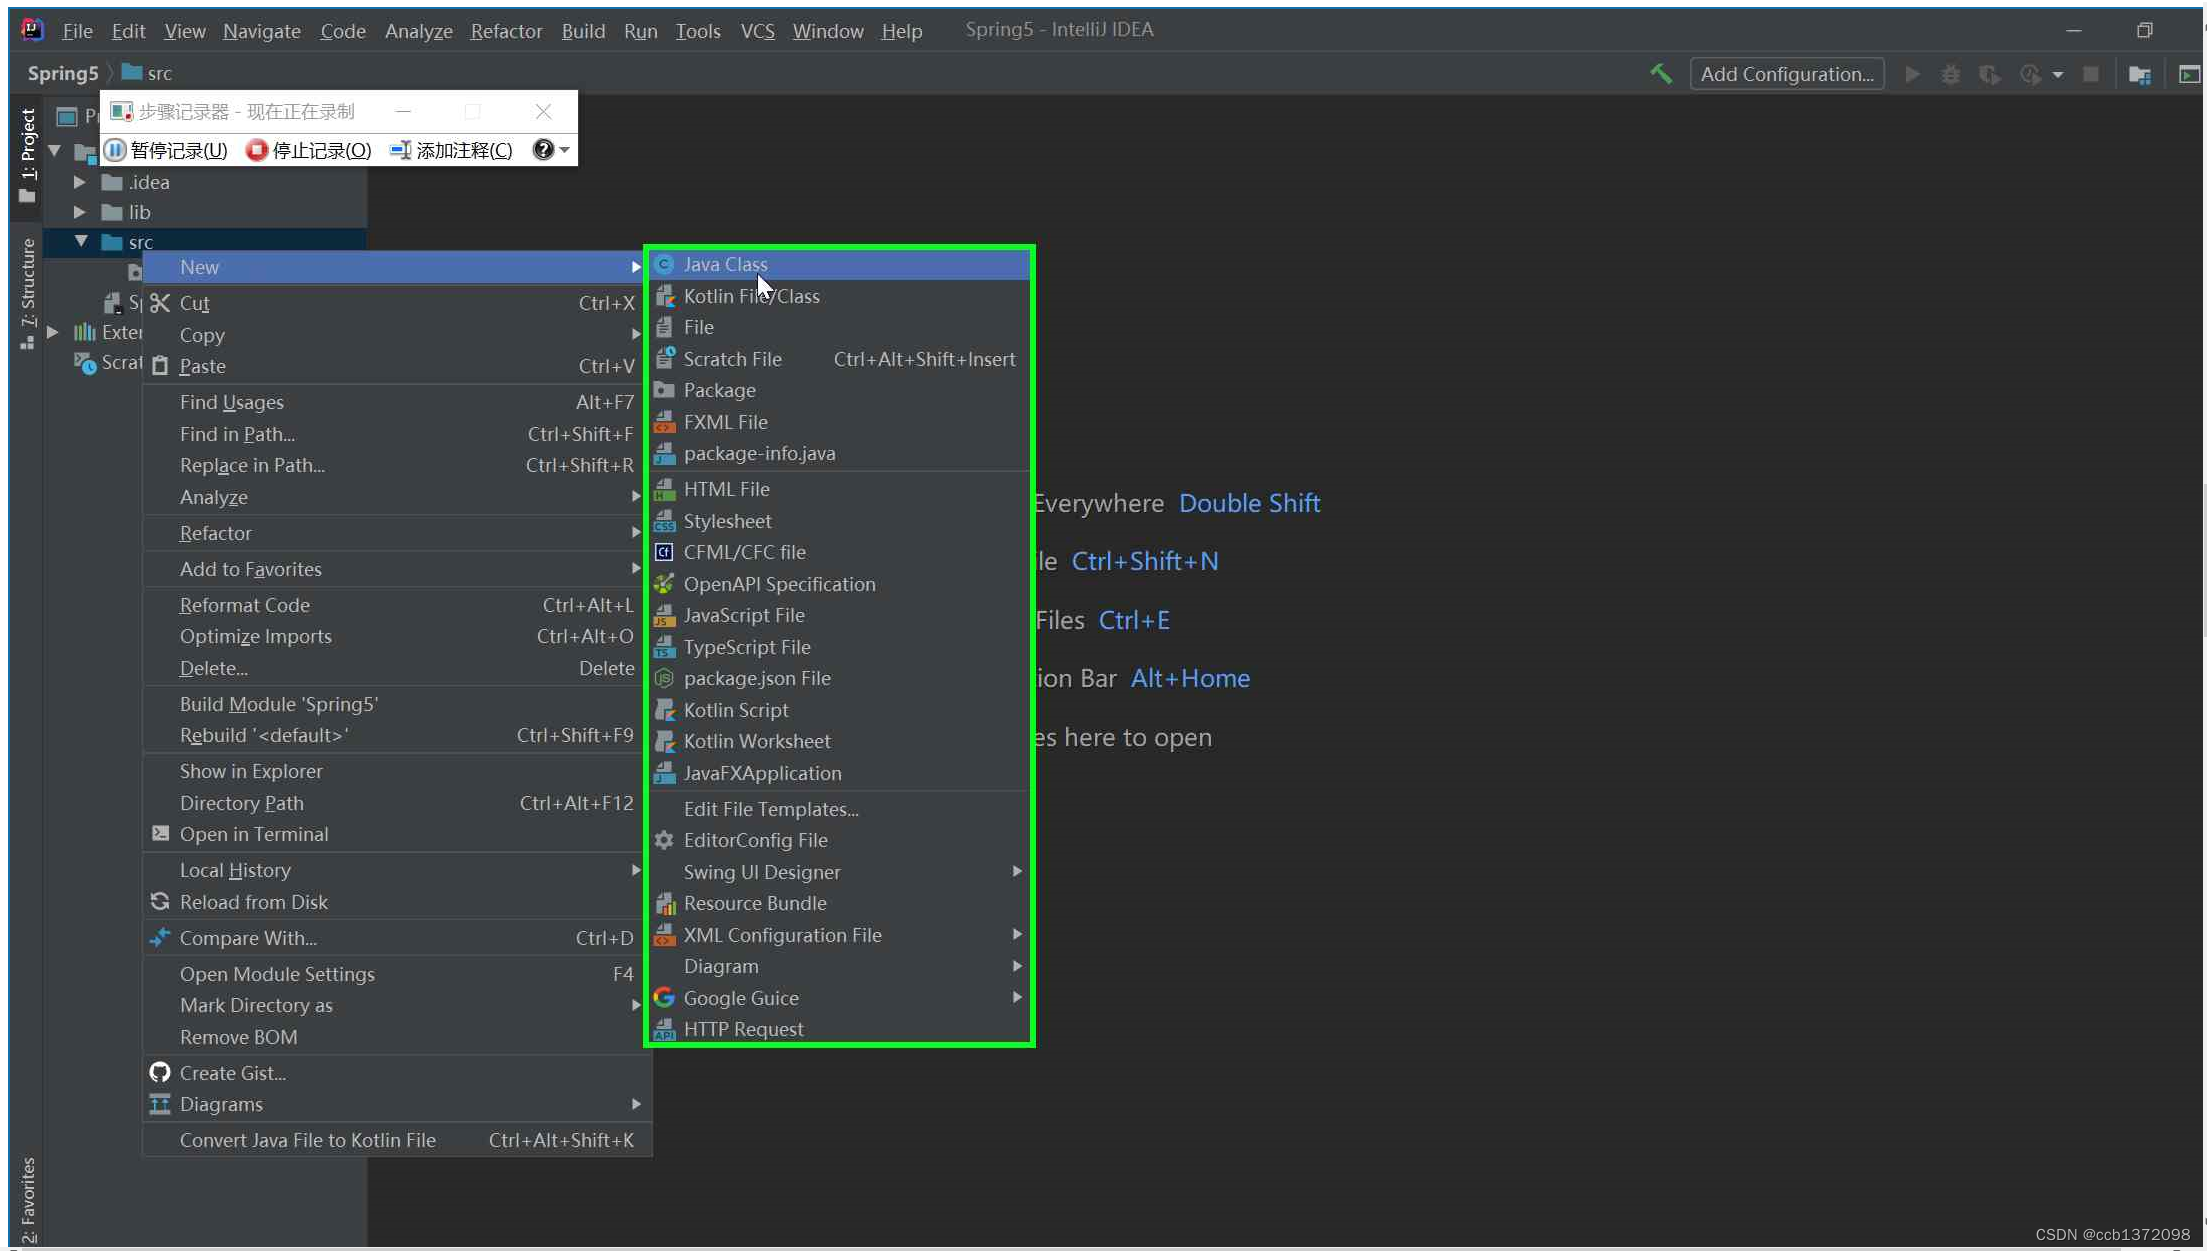Choose Open Module Settings
This screenshot has height=1251, width=2207.
tap(396, 974)
